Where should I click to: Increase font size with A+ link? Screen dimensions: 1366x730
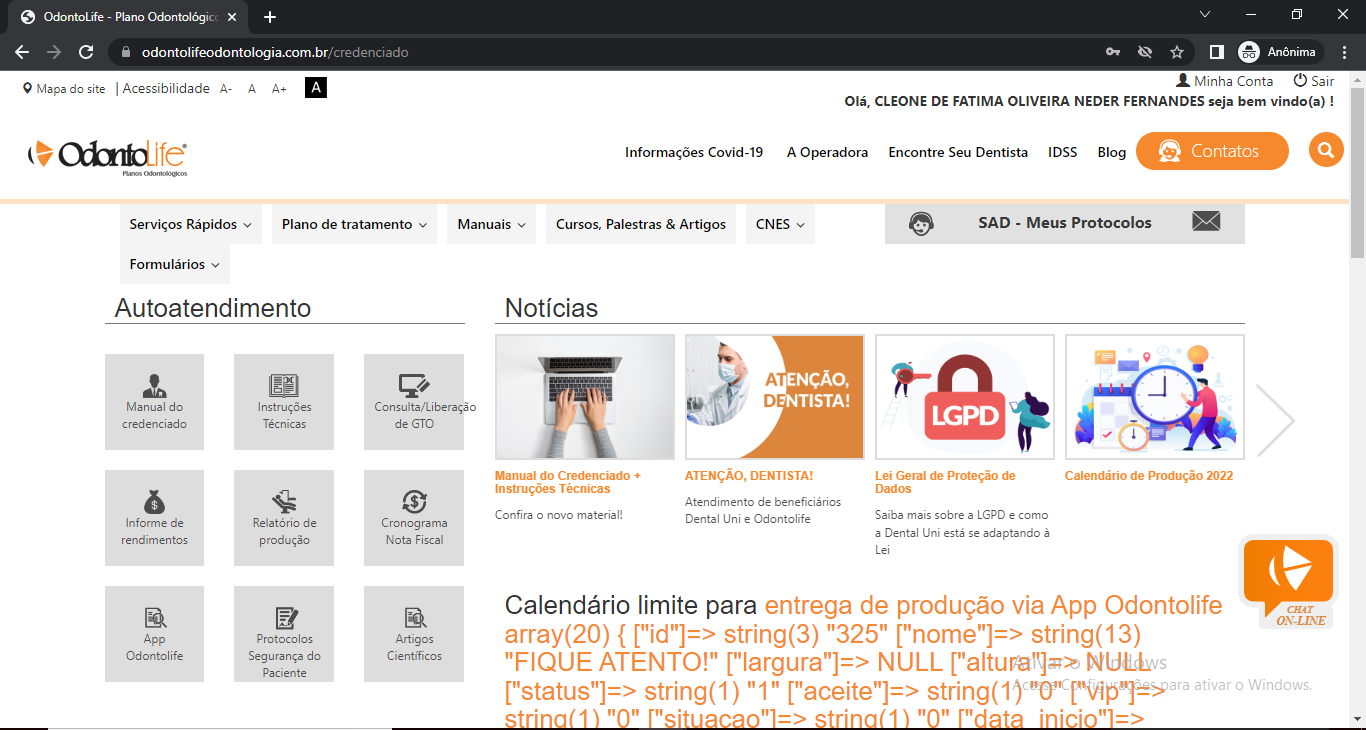coord(279,89)
